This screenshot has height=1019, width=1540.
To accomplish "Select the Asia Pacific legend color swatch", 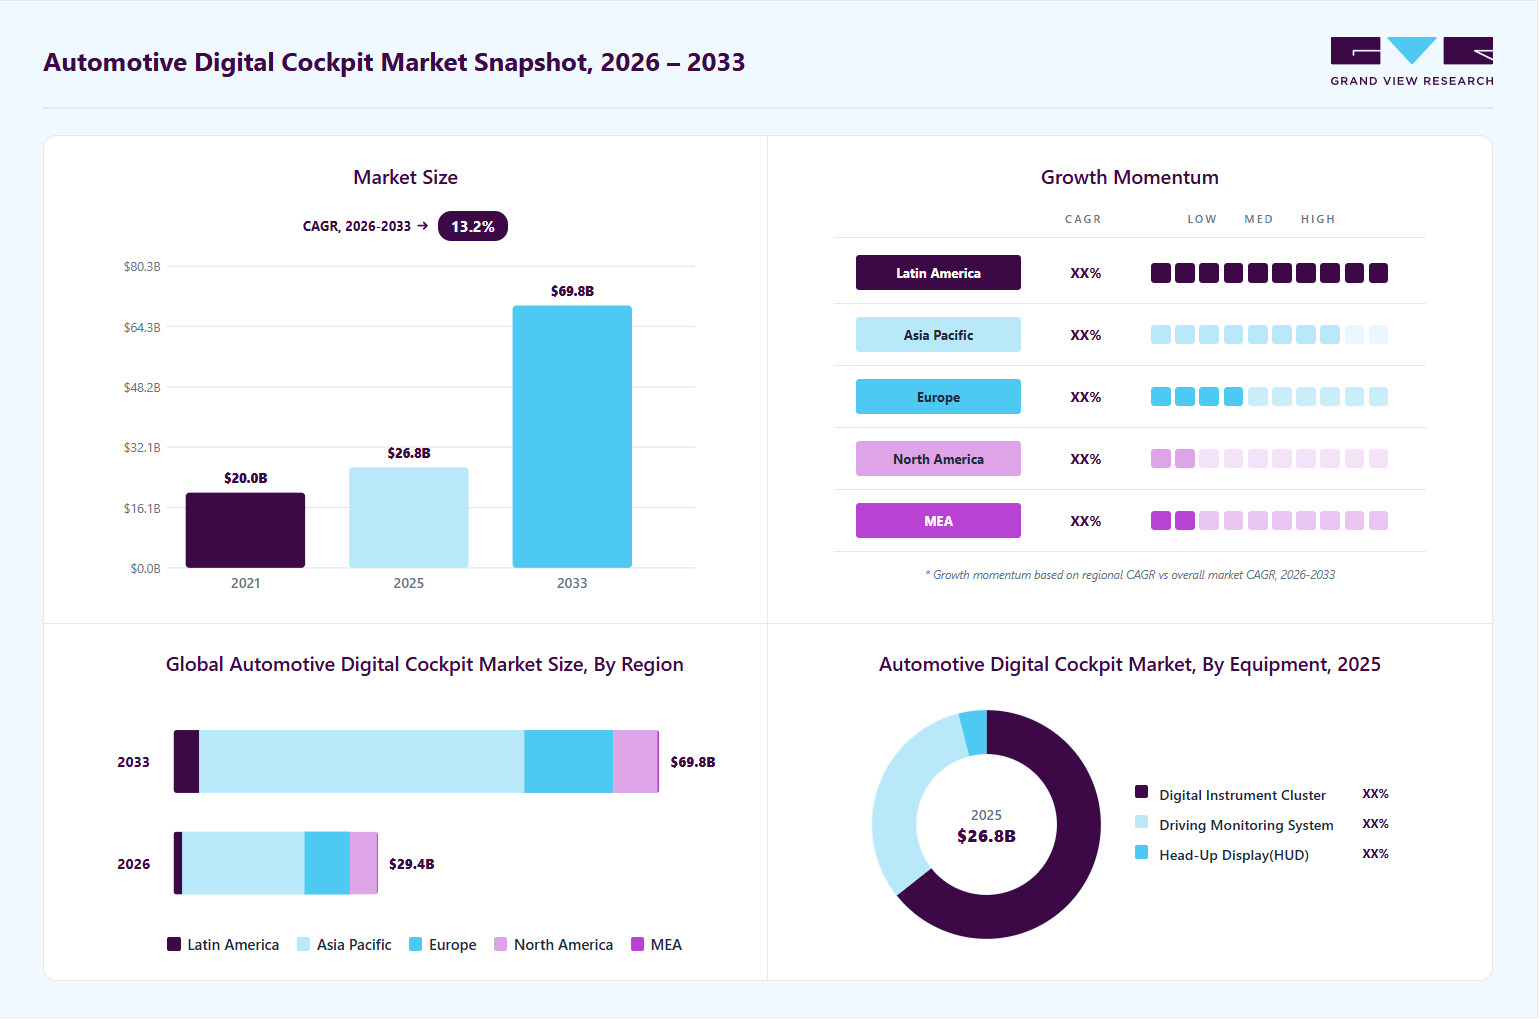I will tap(304, 944).
